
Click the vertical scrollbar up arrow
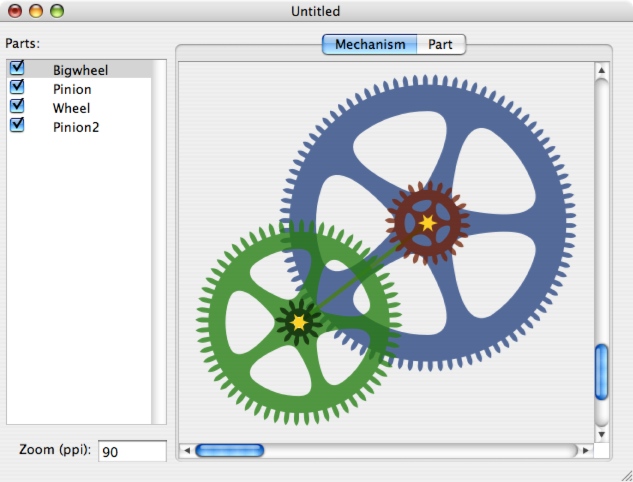point(602,70)
